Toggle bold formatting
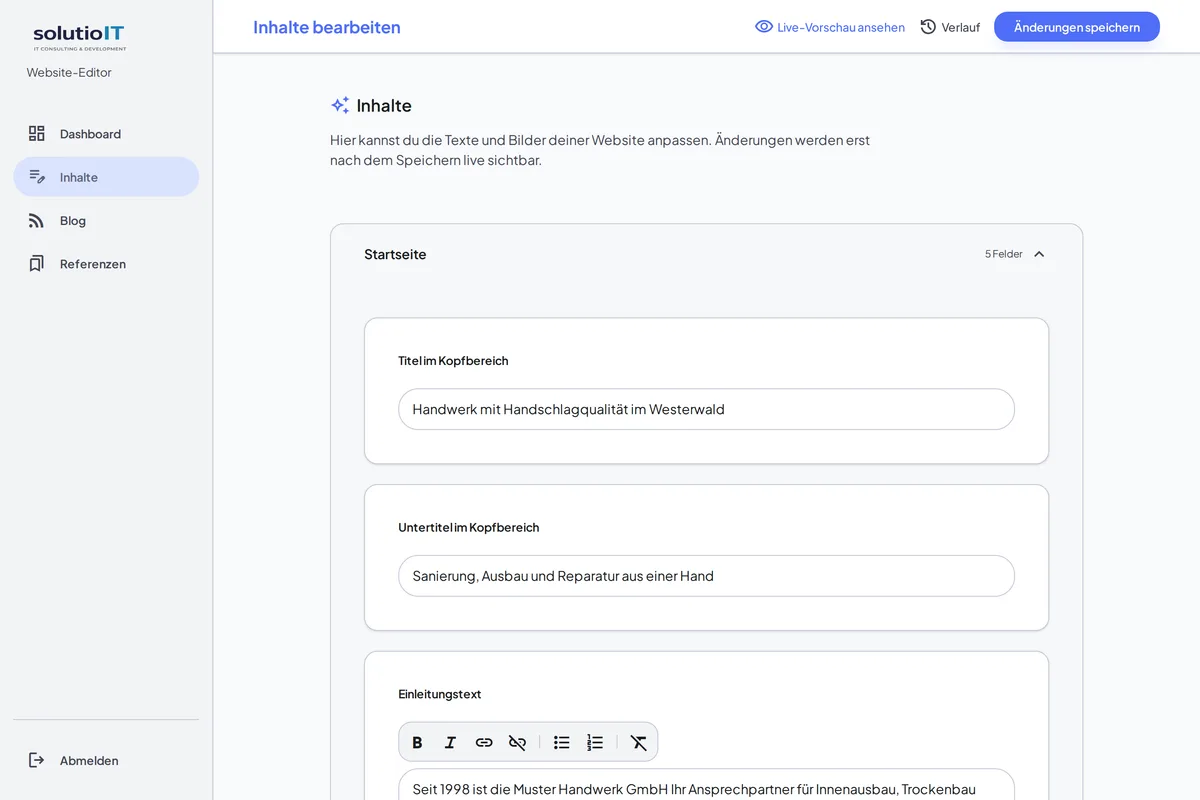This screenshot has width=1200, height=800. click(418, 742)
